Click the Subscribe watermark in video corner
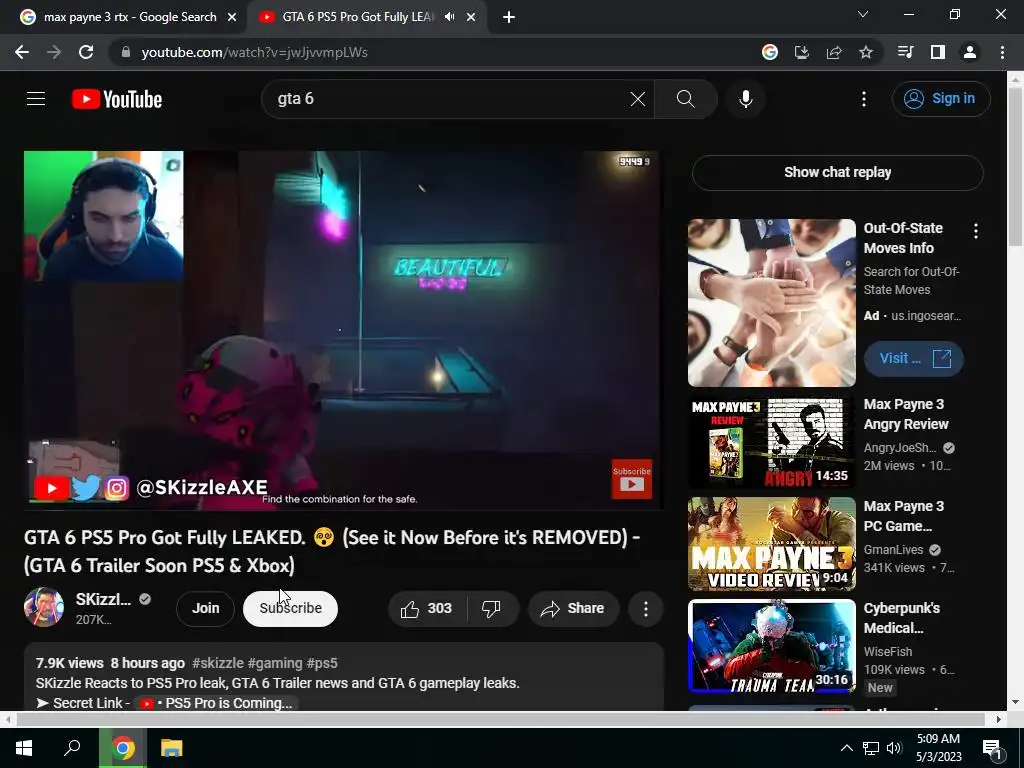 coord(631,479)
